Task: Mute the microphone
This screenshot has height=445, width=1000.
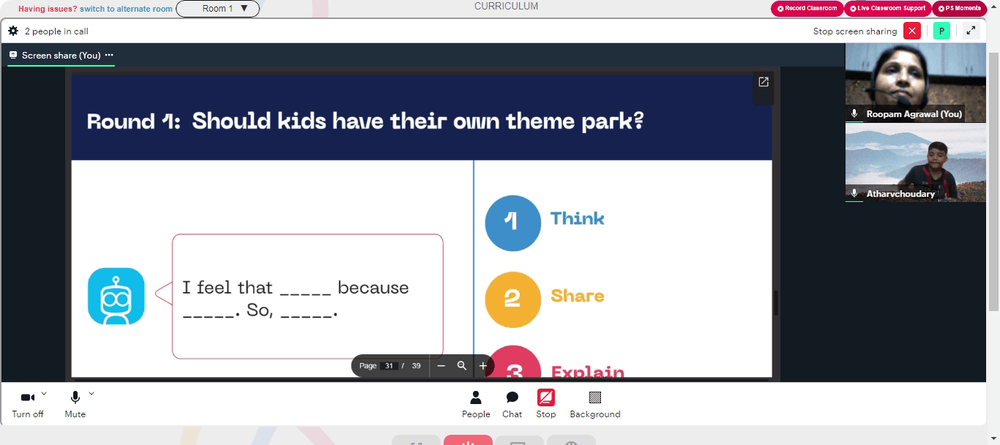Action: 75,405
